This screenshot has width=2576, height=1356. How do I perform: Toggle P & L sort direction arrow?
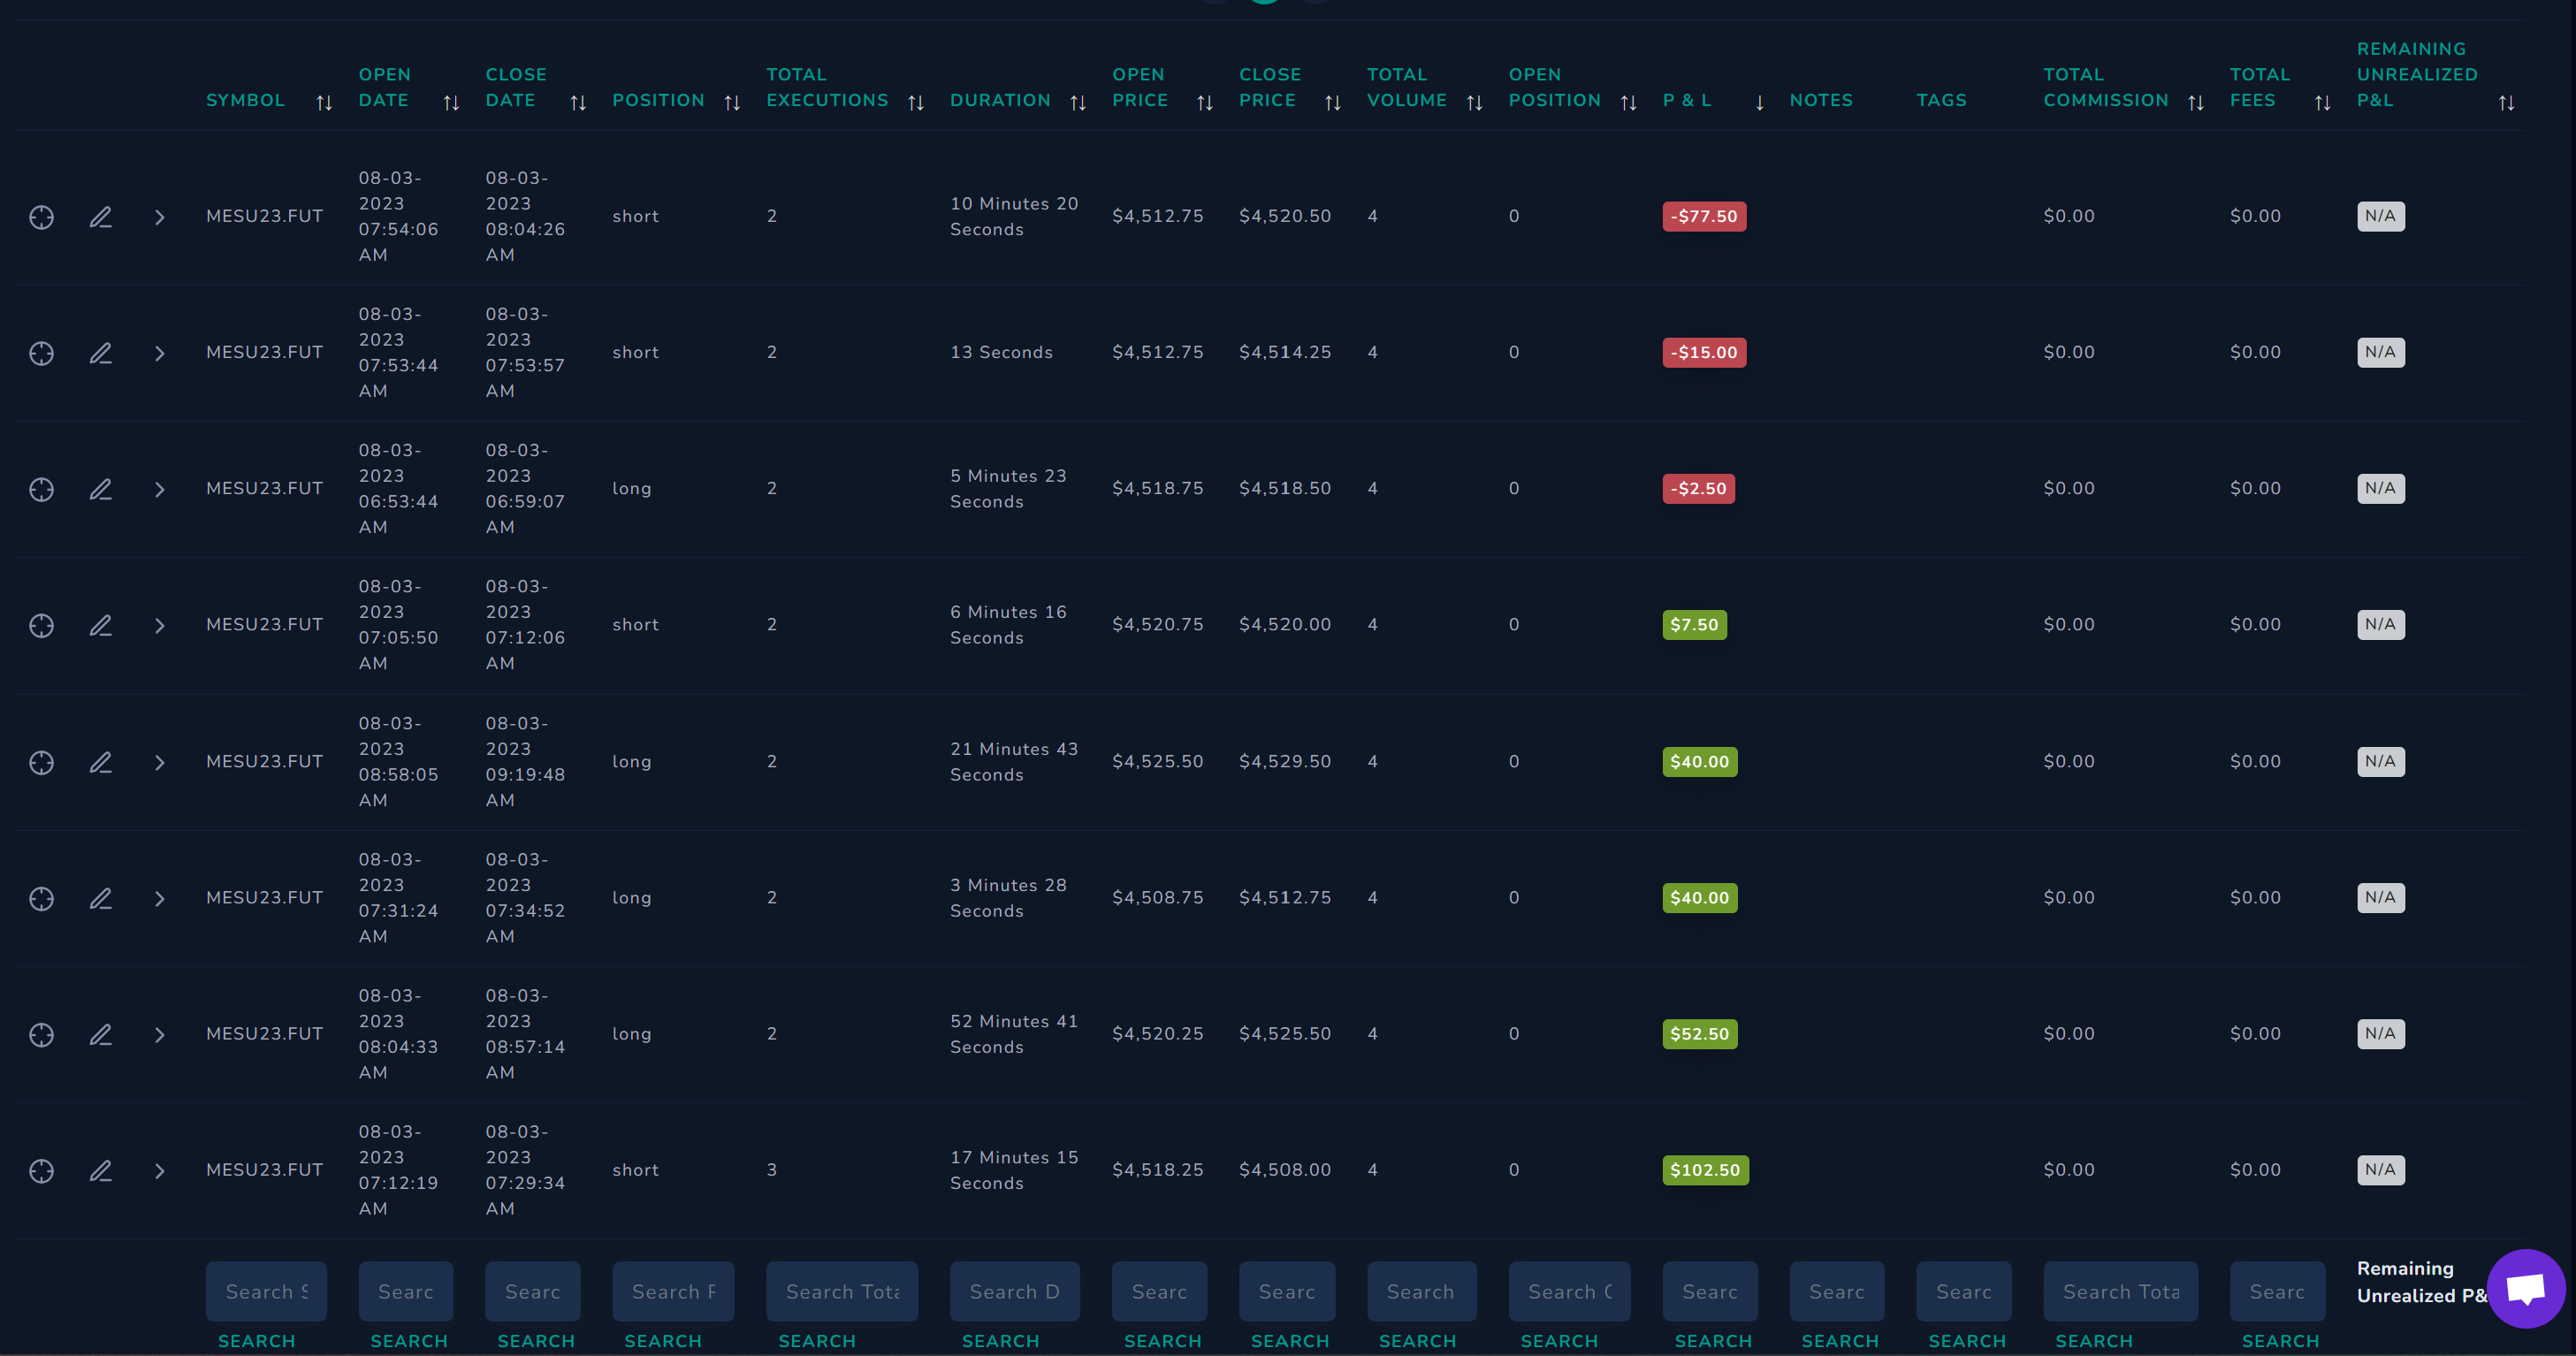tap(1759, 102)
